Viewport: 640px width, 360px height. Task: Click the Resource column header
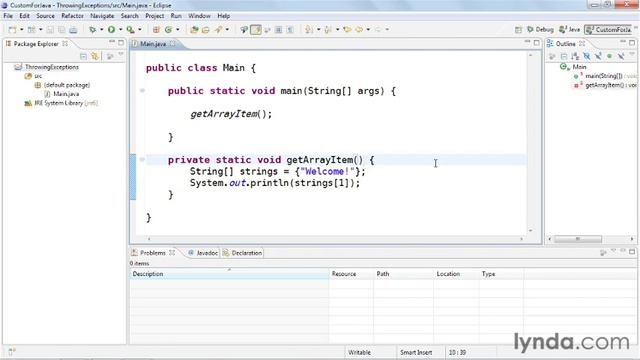tap(351, 274)
